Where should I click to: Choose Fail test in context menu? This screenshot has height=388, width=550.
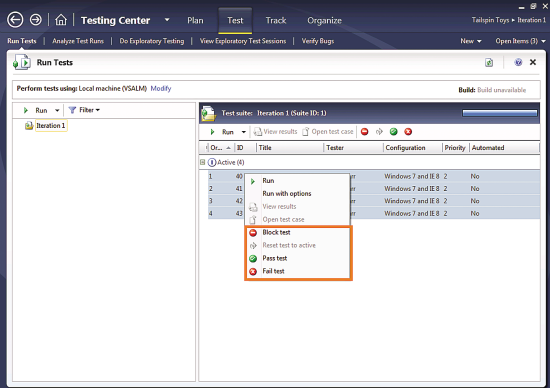coord(298,271)
